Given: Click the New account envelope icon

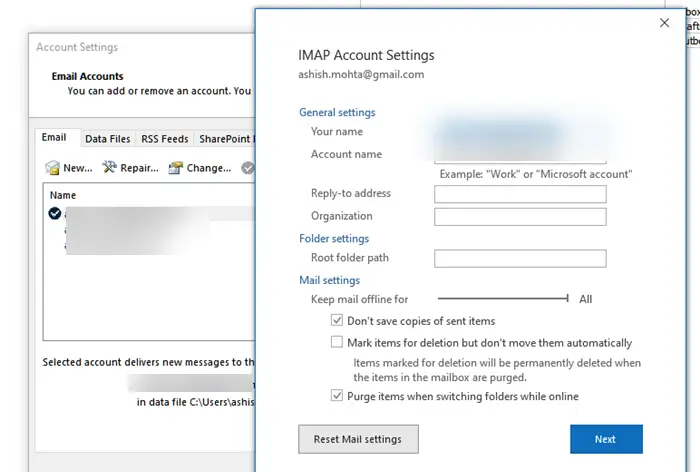Looking at the screenshot, I should coord(52,168).
